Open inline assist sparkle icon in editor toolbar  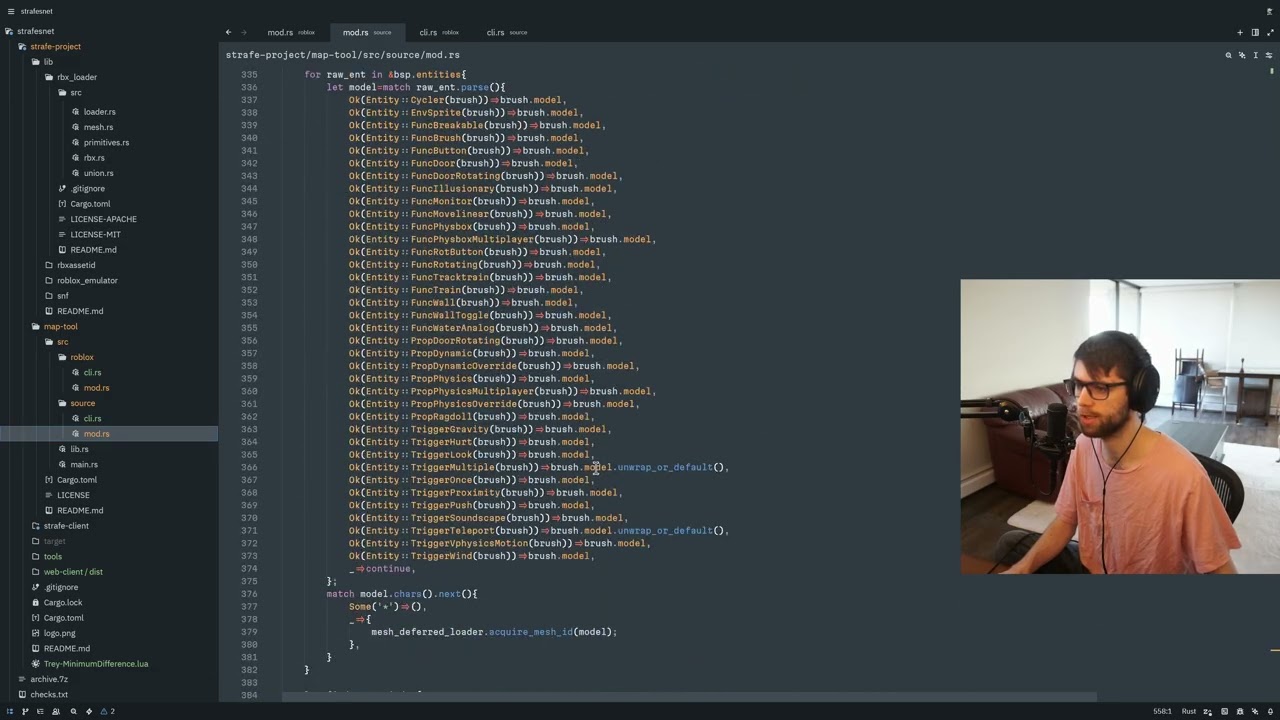tap(1242, 55)
